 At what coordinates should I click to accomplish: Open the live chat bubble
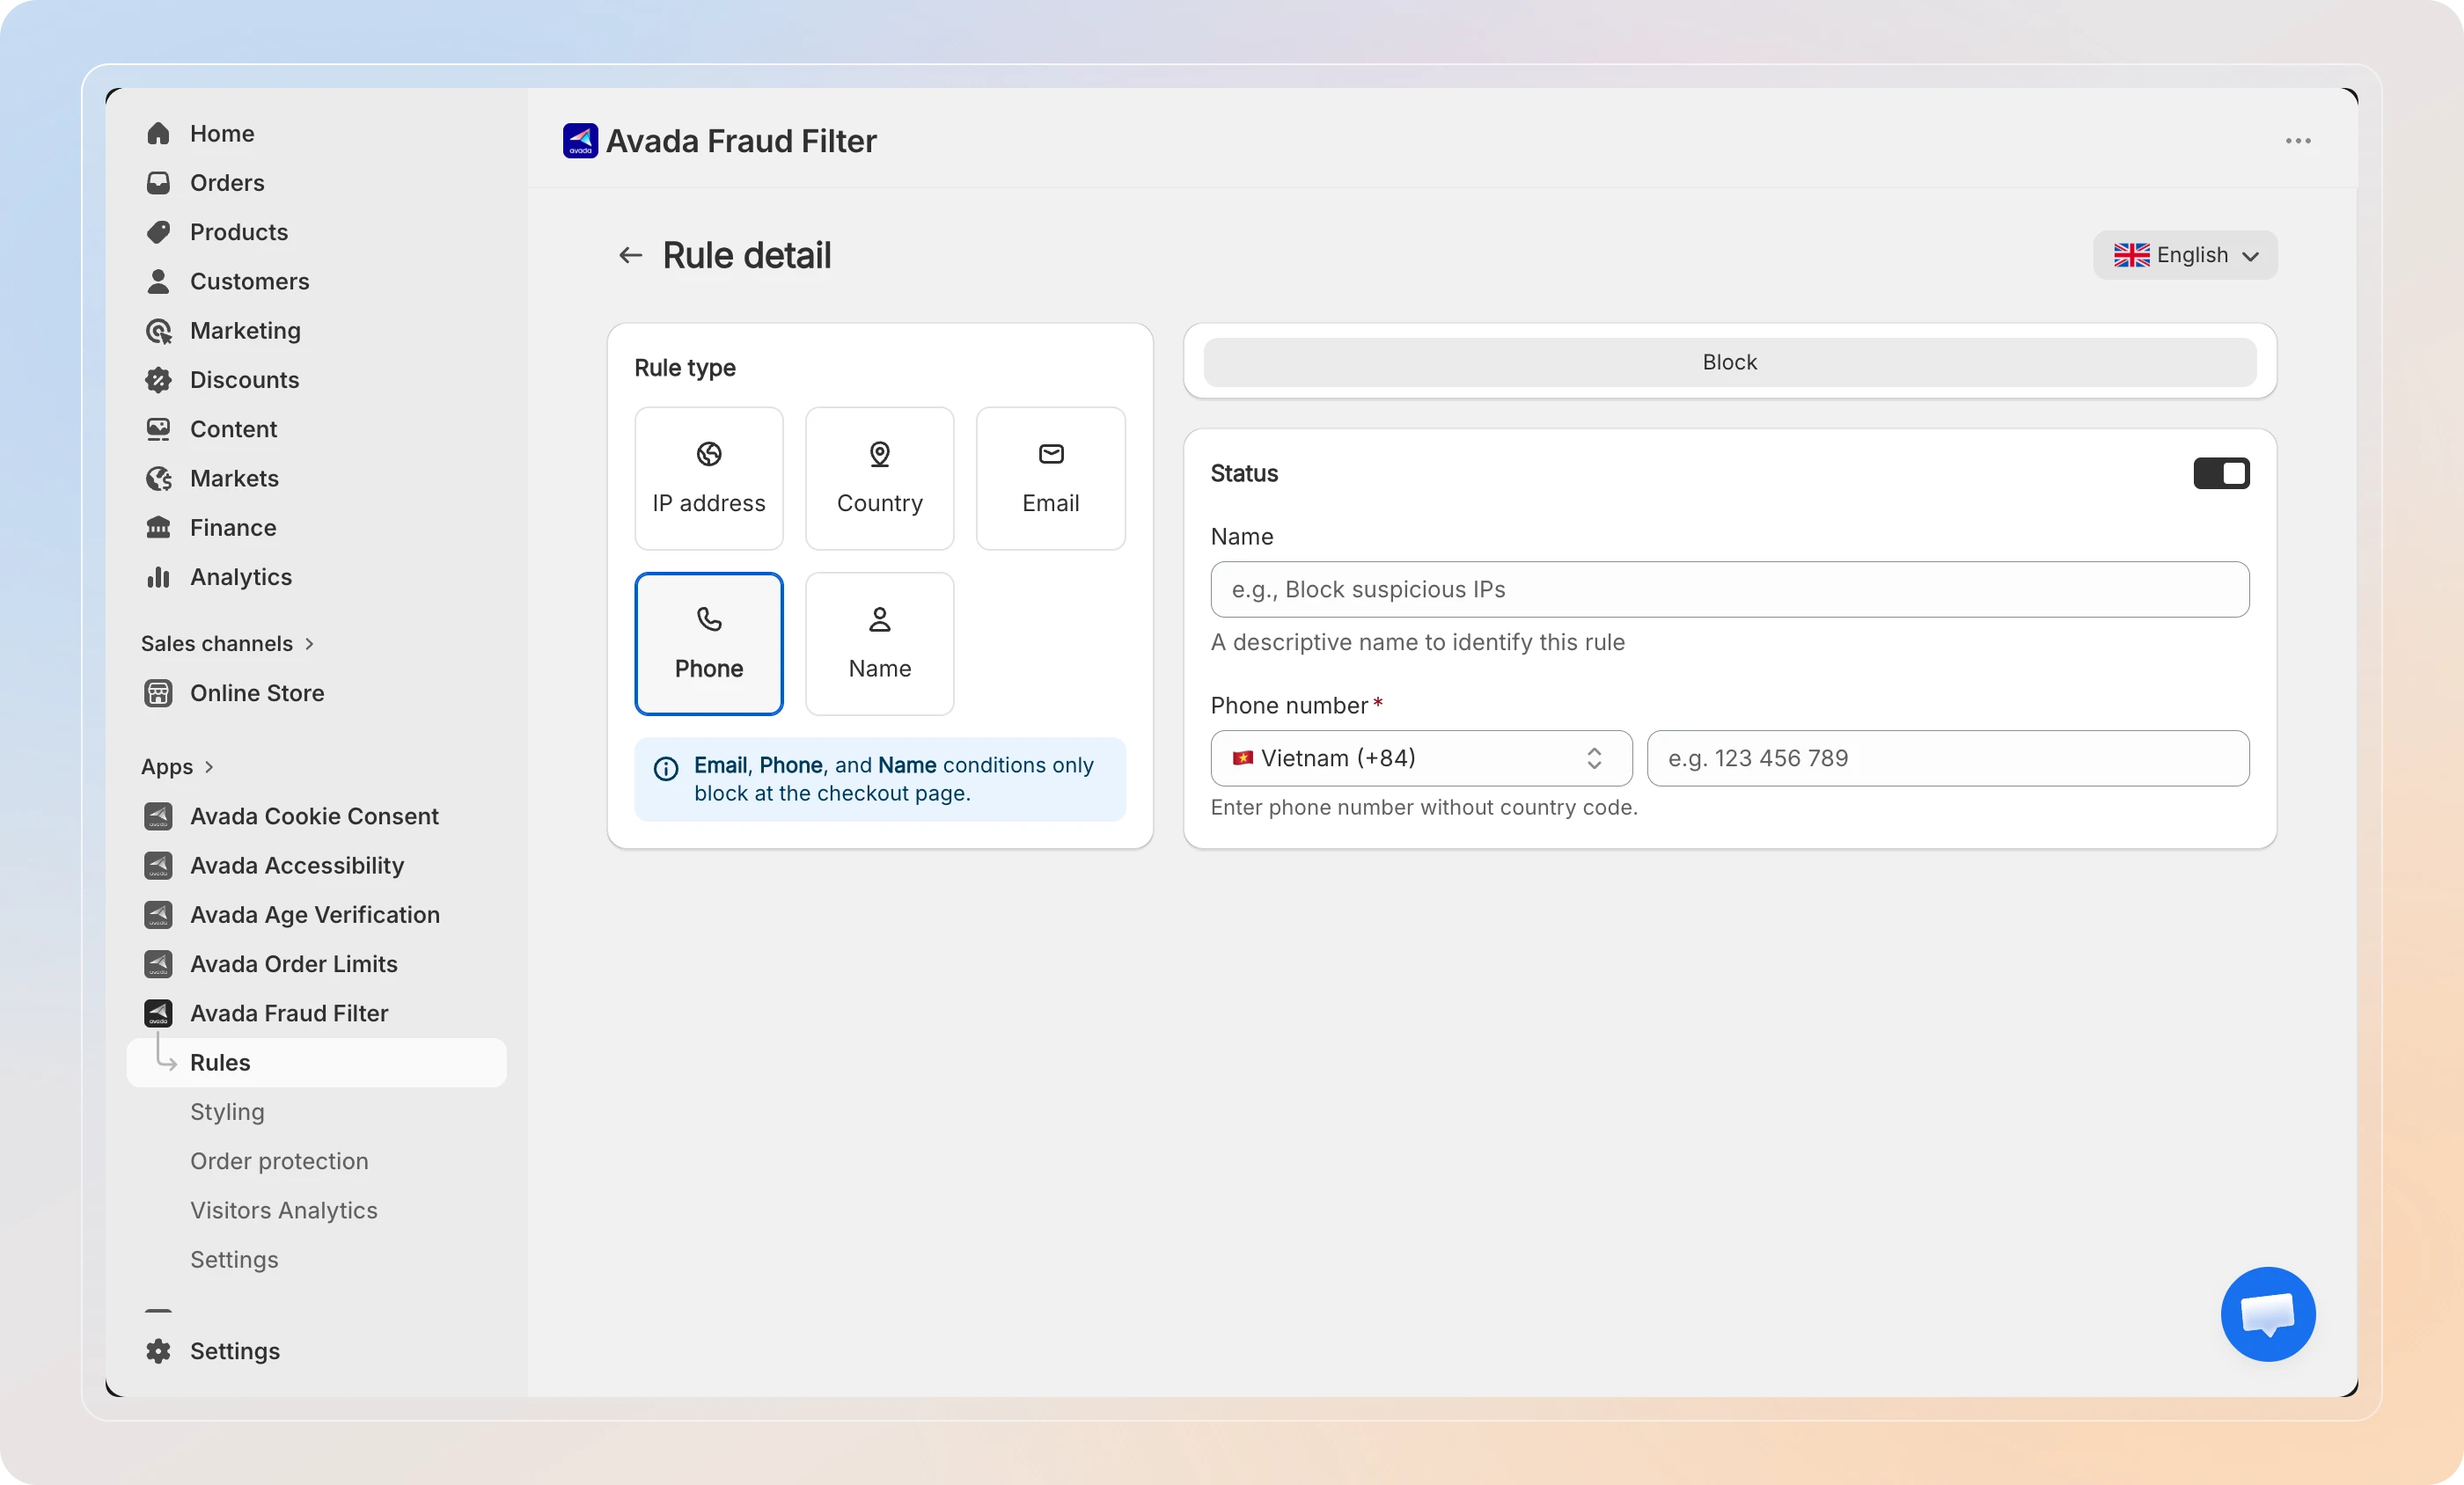pyautogui.click(x=2268, y=1314)
